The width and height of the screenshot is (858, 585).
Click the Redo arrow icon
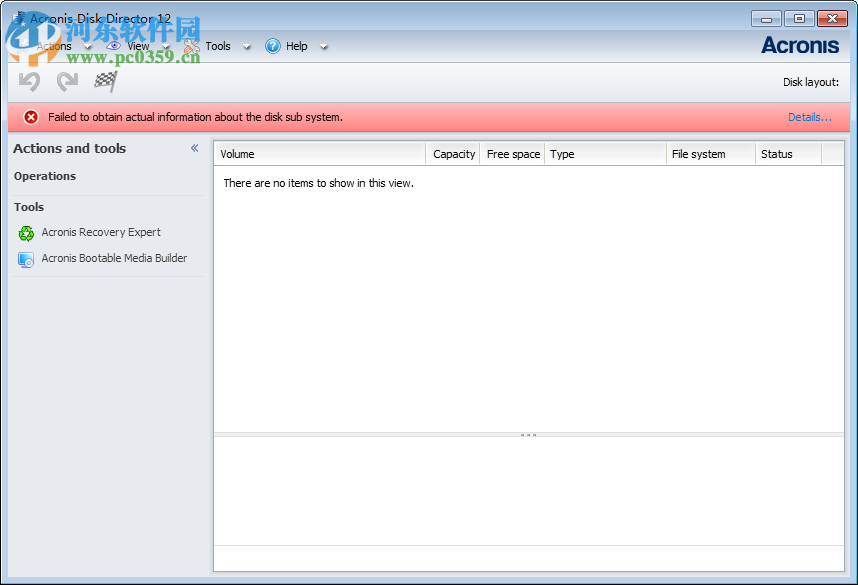(66, 81)
